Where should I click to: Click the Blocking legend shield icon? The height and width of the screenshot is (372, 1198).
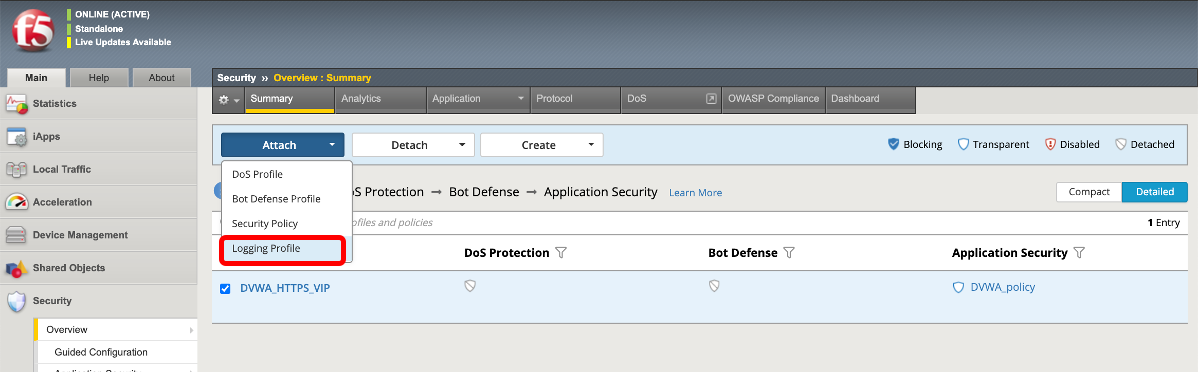coord(893,144)
